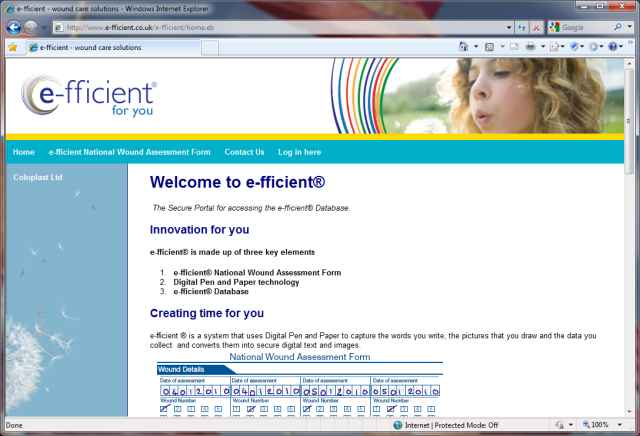Click the blue Help toolbar icon

613,47
